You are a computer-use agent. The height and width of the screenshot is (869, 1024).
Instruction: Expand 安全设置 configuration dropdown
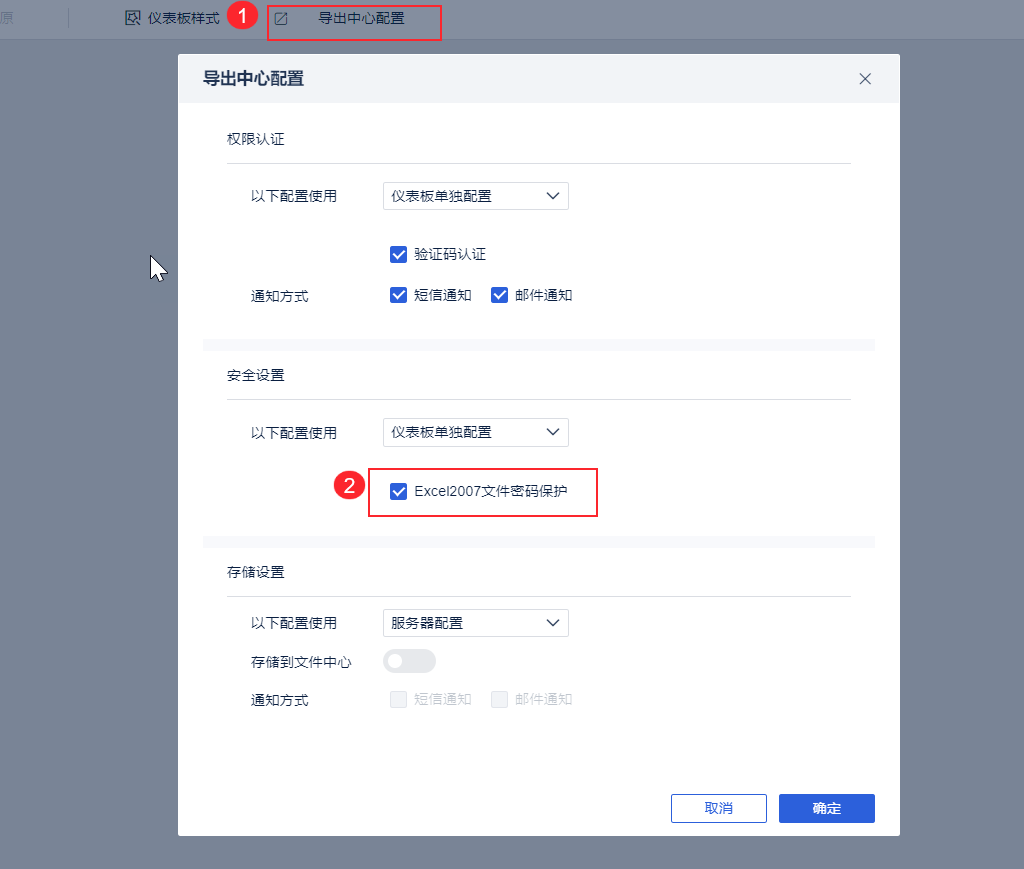(475, 432)
